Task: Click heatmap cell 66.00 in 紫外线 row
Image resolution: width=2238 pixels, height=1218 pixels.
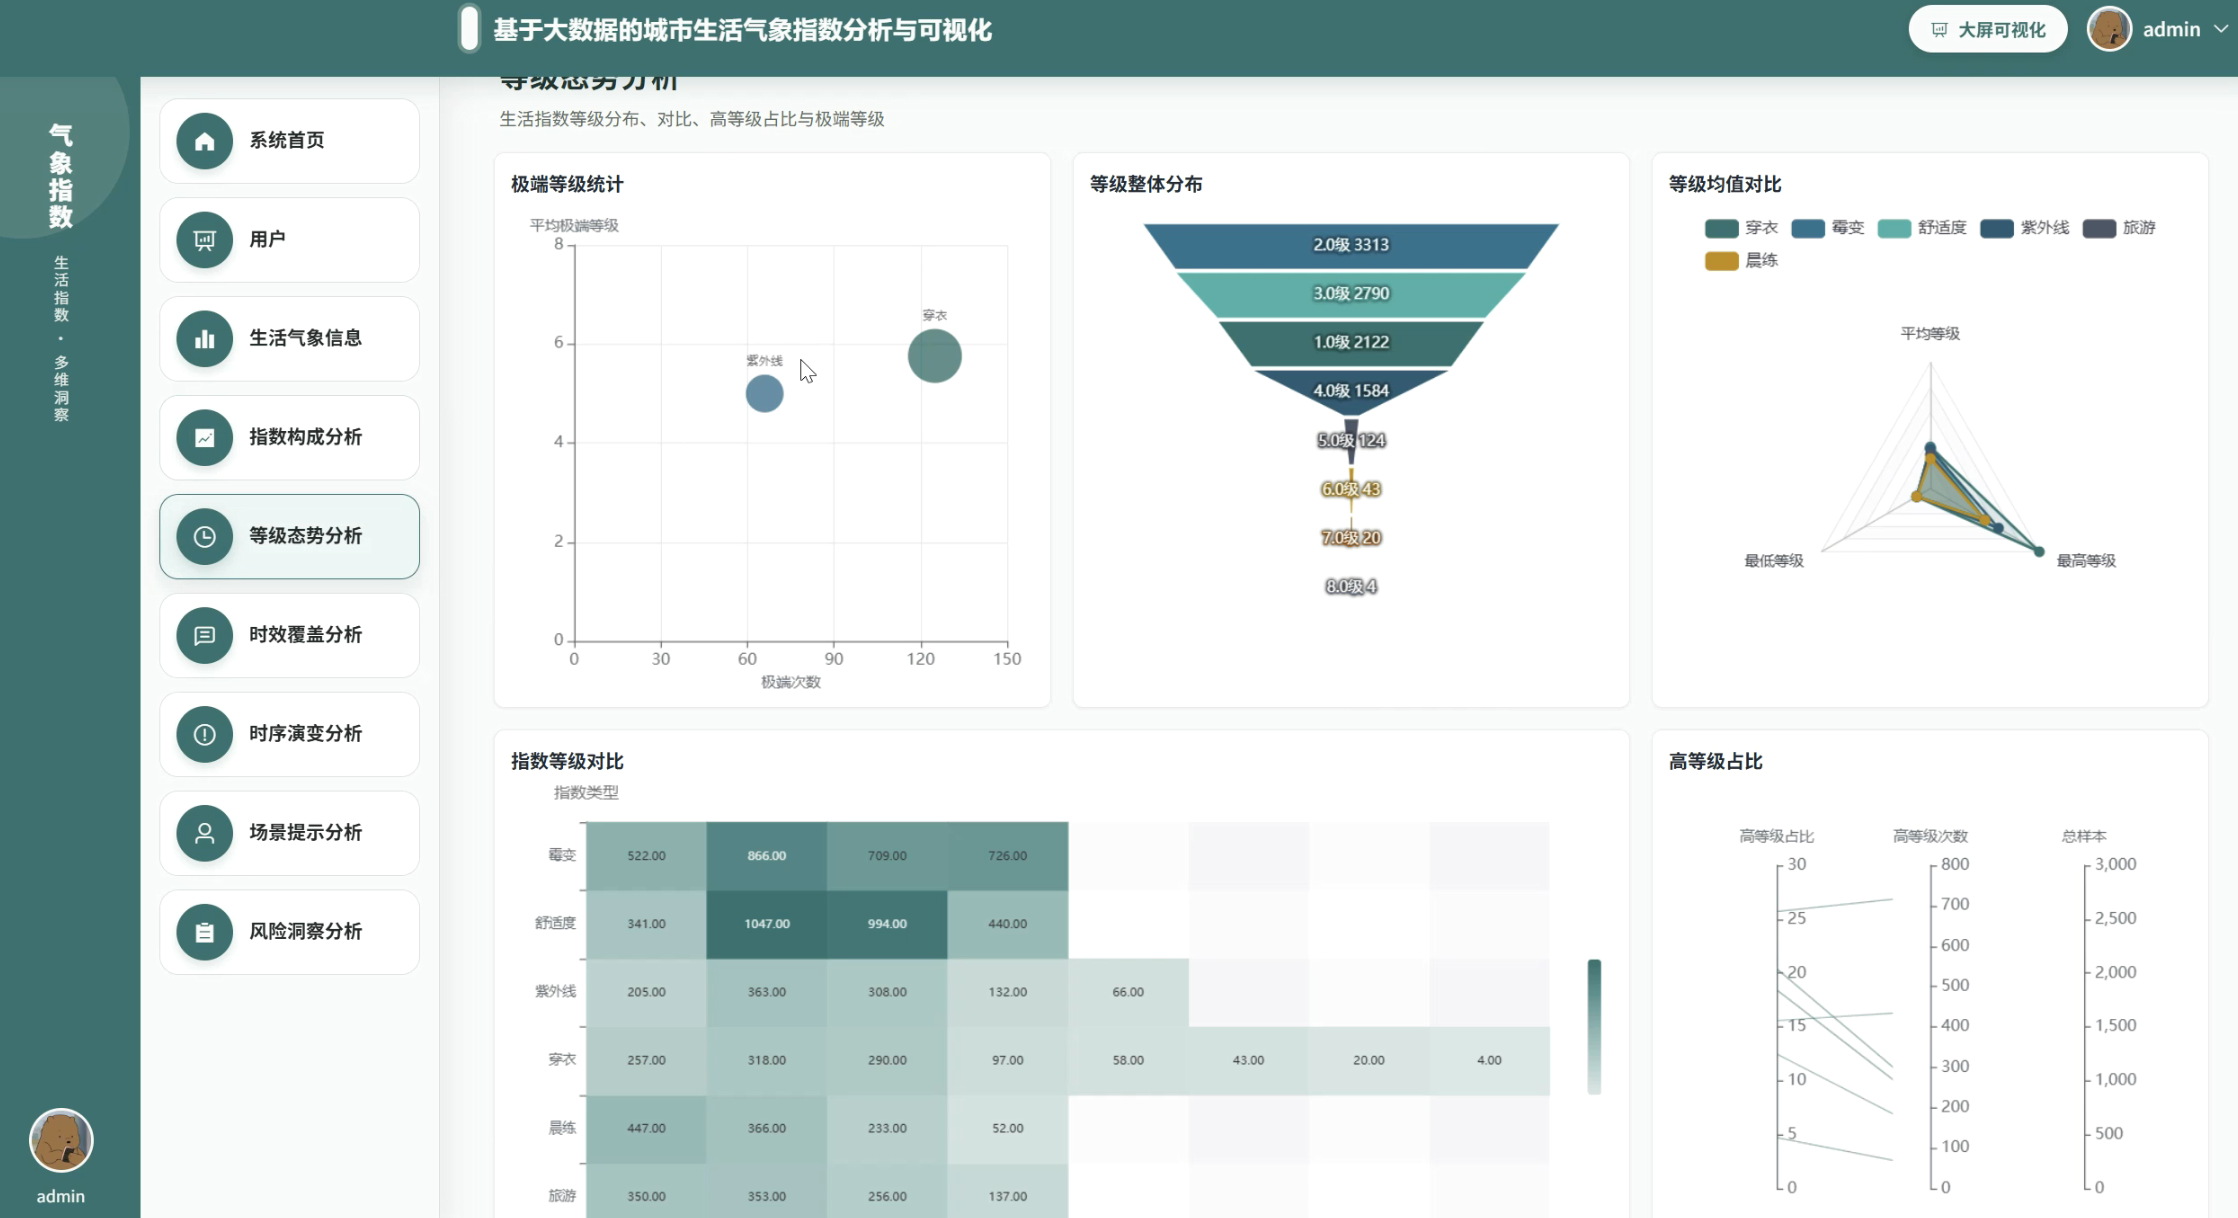Action: click(1128, 992)
